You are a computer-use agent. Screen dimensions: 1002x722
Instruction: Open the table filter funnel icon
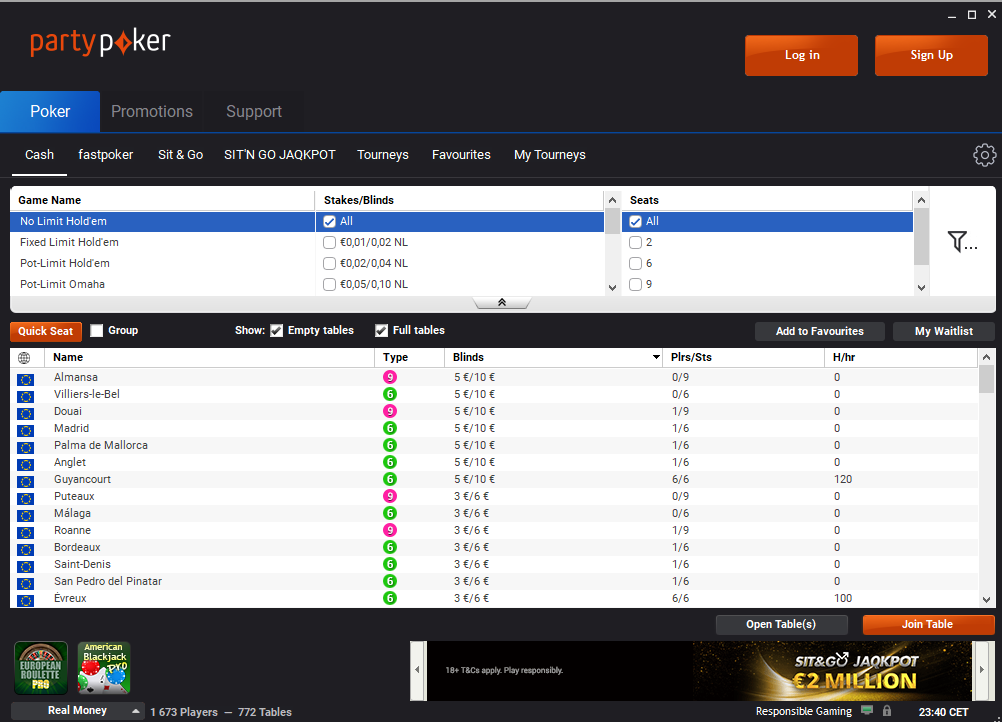coord(958,241)
